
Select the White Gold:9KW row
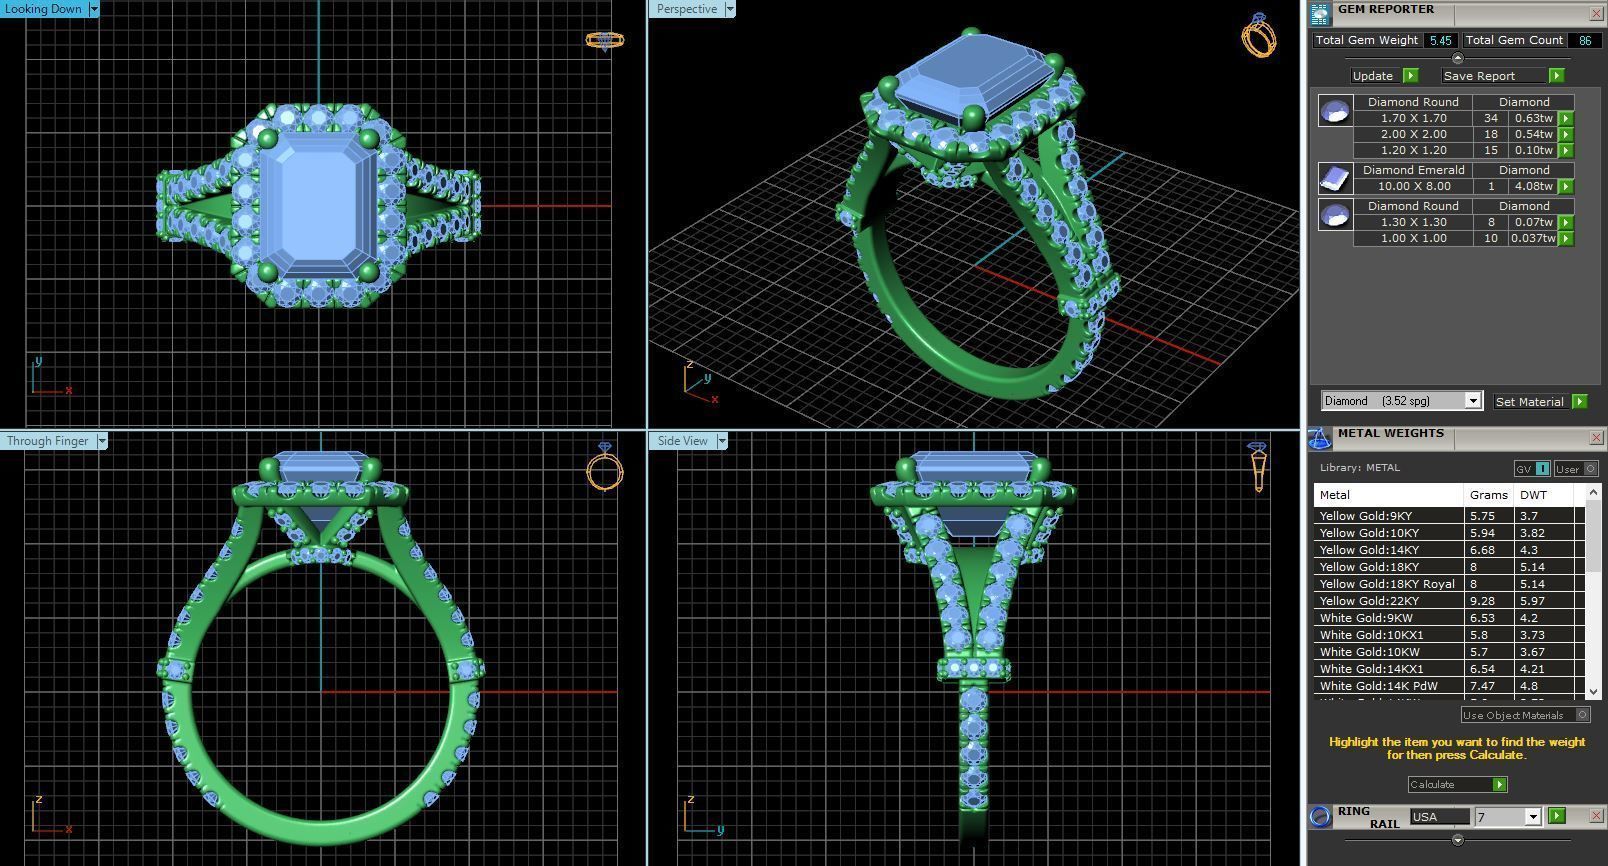coord(1449,618)
